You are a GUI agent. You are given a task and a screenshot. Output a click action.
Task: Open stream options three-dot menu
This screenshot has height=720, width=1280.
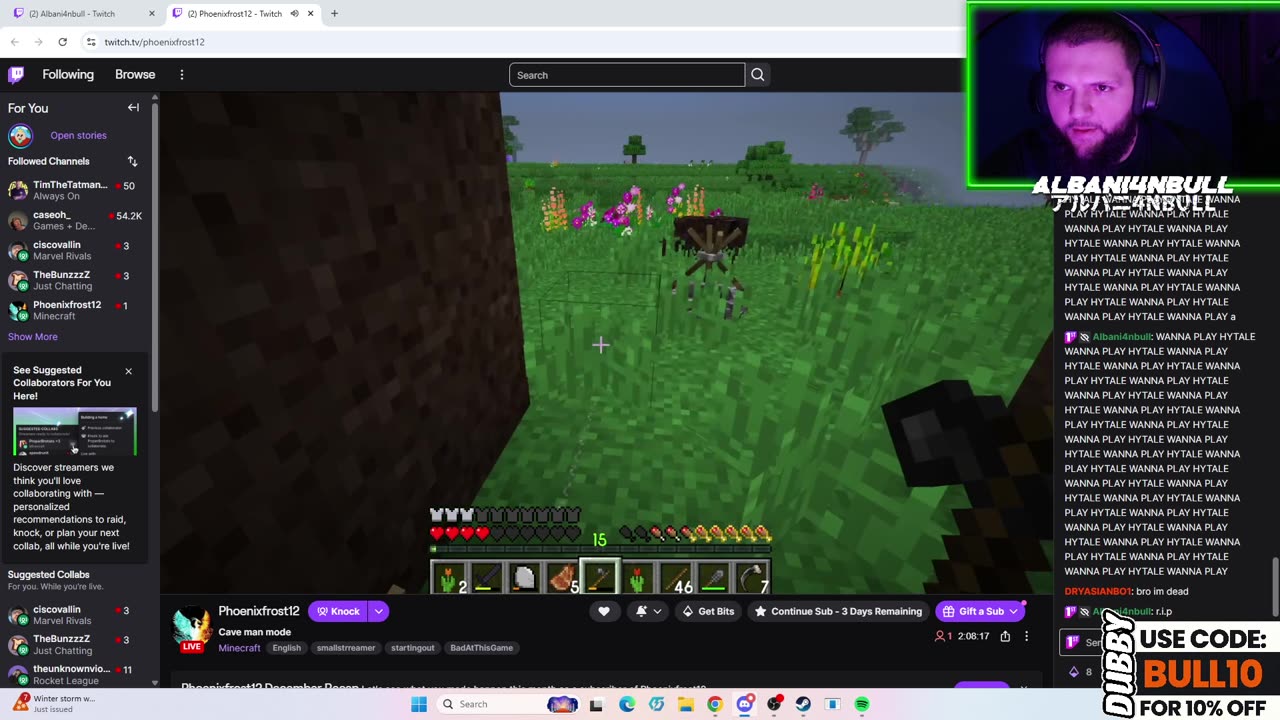1026,636
